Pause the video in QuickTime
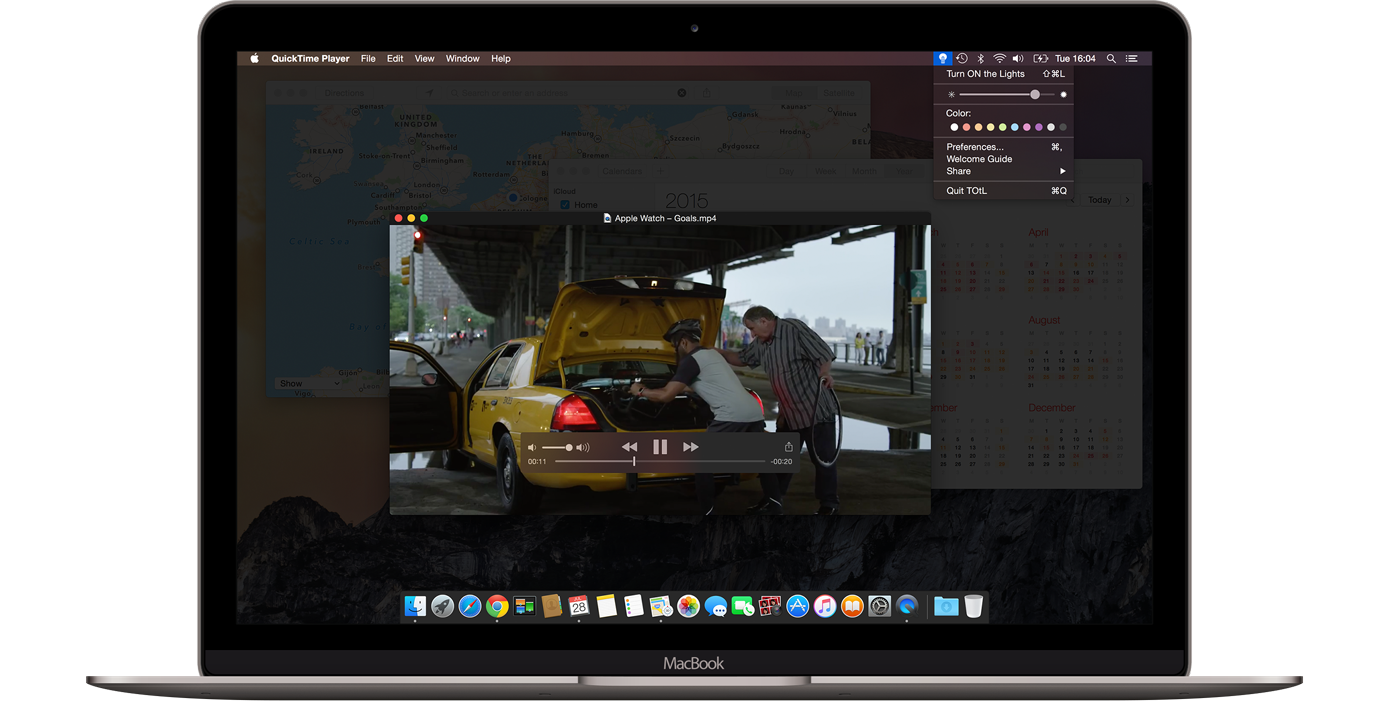This screenshot has width=1400, height=716. pos(660,447)
